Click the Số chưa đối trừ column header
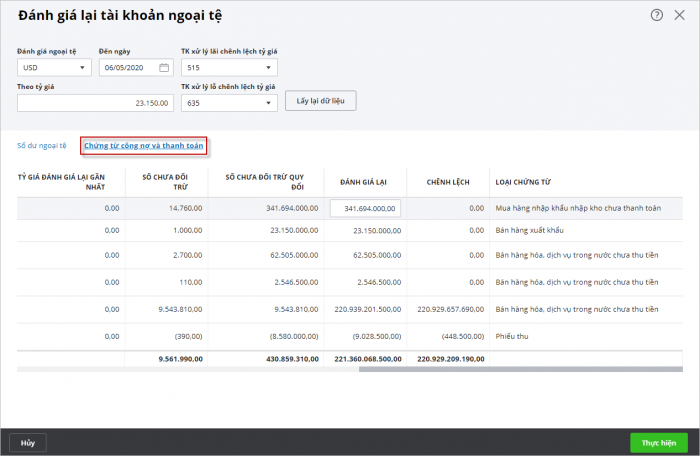The image size is (700, 456). 167,181
